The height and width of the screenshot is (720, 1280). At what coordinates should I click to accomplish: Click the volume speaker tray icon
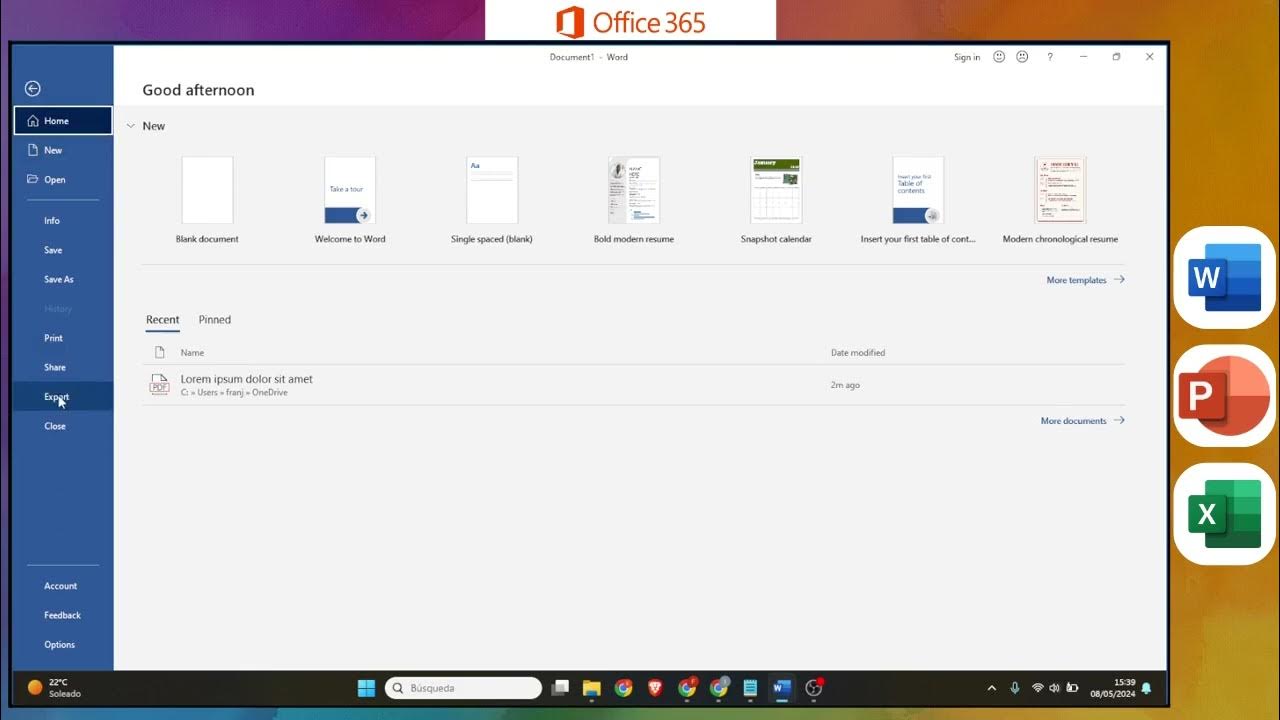pos(1055,688)
